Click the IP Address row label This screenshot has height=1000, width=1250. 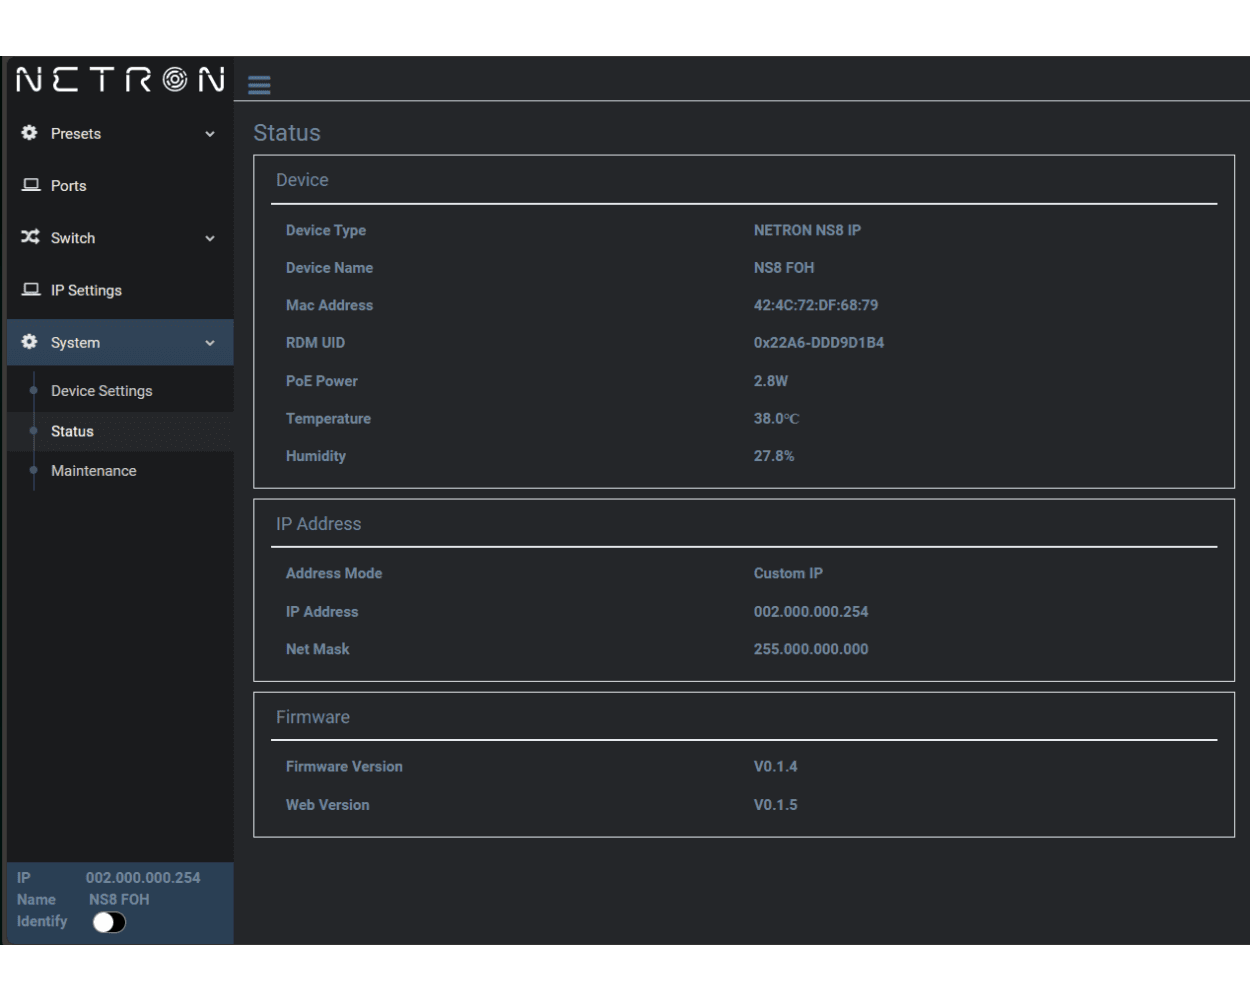point(322,612)
